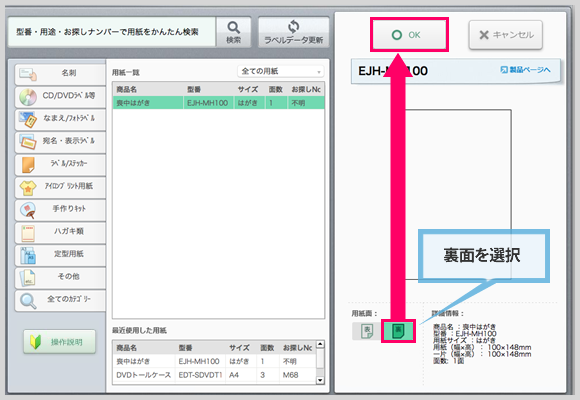Click the キャンセル button
580x400 pixels.
[x=506, y=35]
